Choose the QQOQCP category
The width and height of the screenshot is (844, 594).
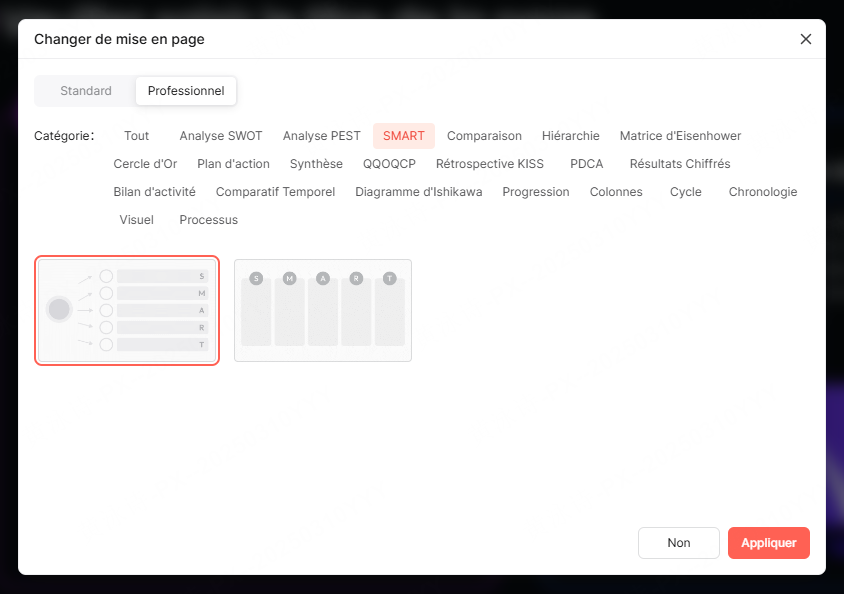pyautogui.click(x=389, y=164)
